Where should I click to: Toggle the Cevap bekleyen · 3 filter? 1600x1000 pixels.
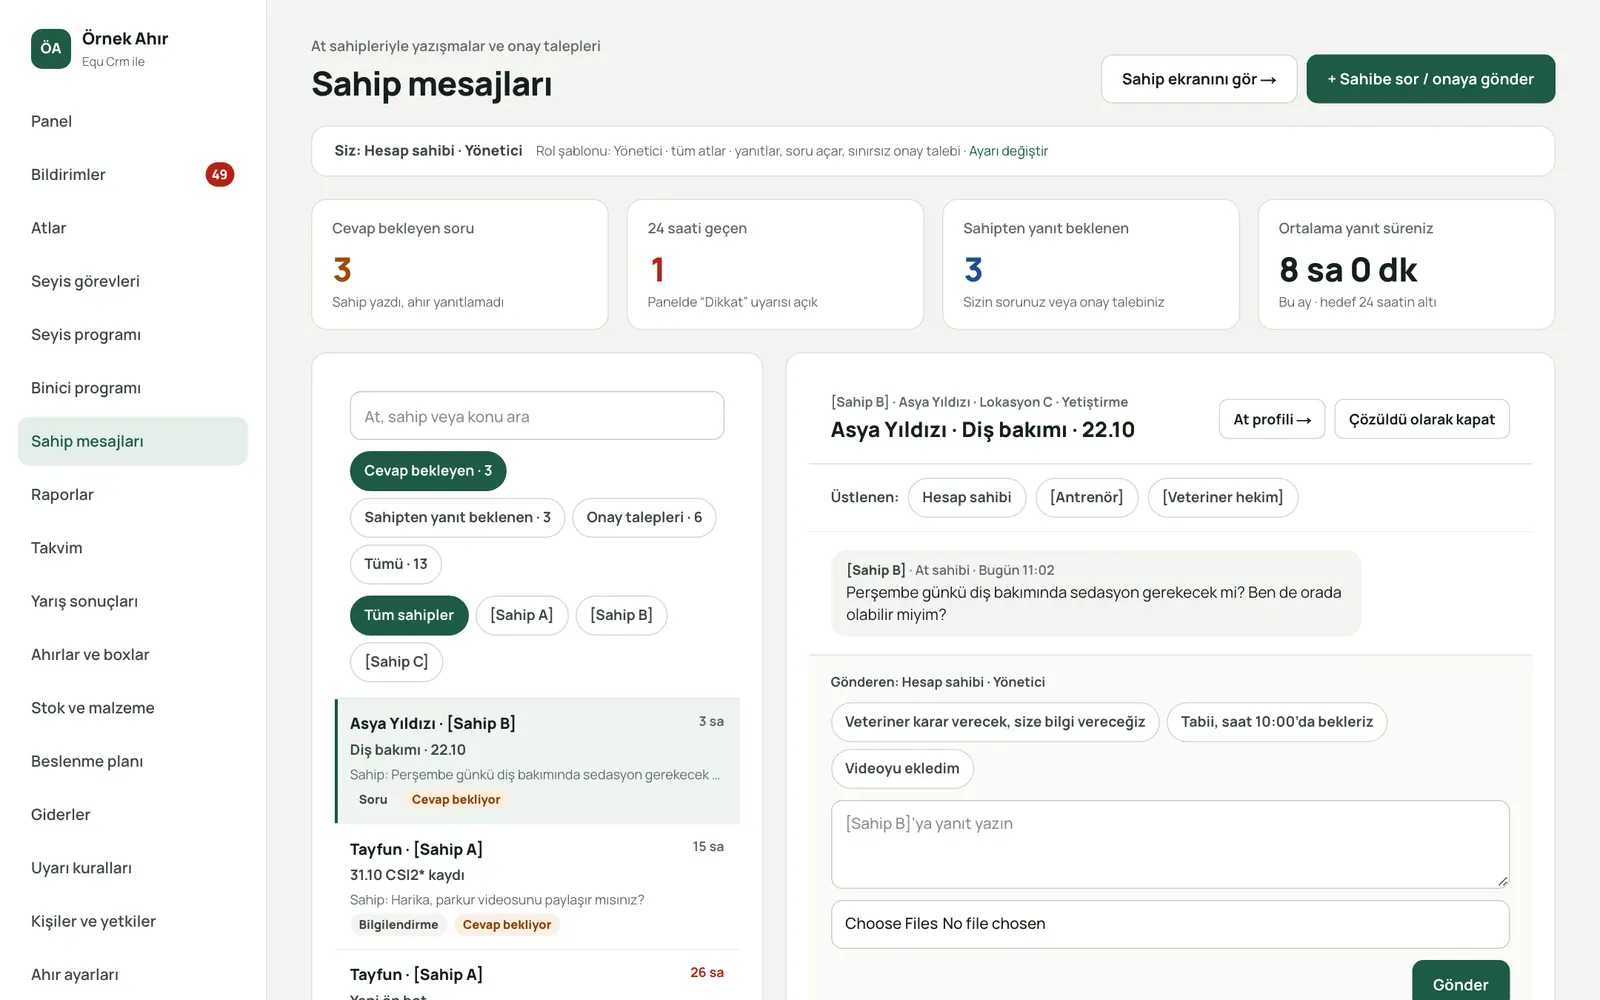(428, 471)
